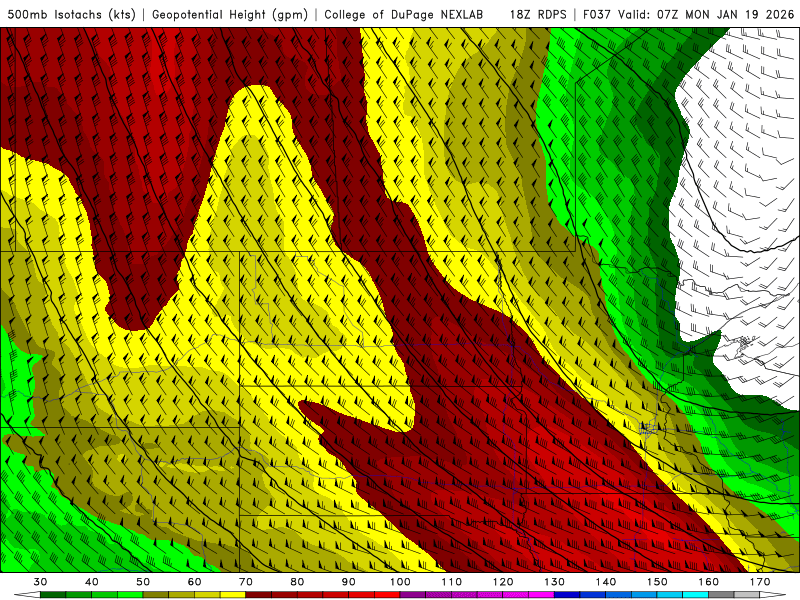Click the darkest green colorbar segment under 30

tap(53, 595)
